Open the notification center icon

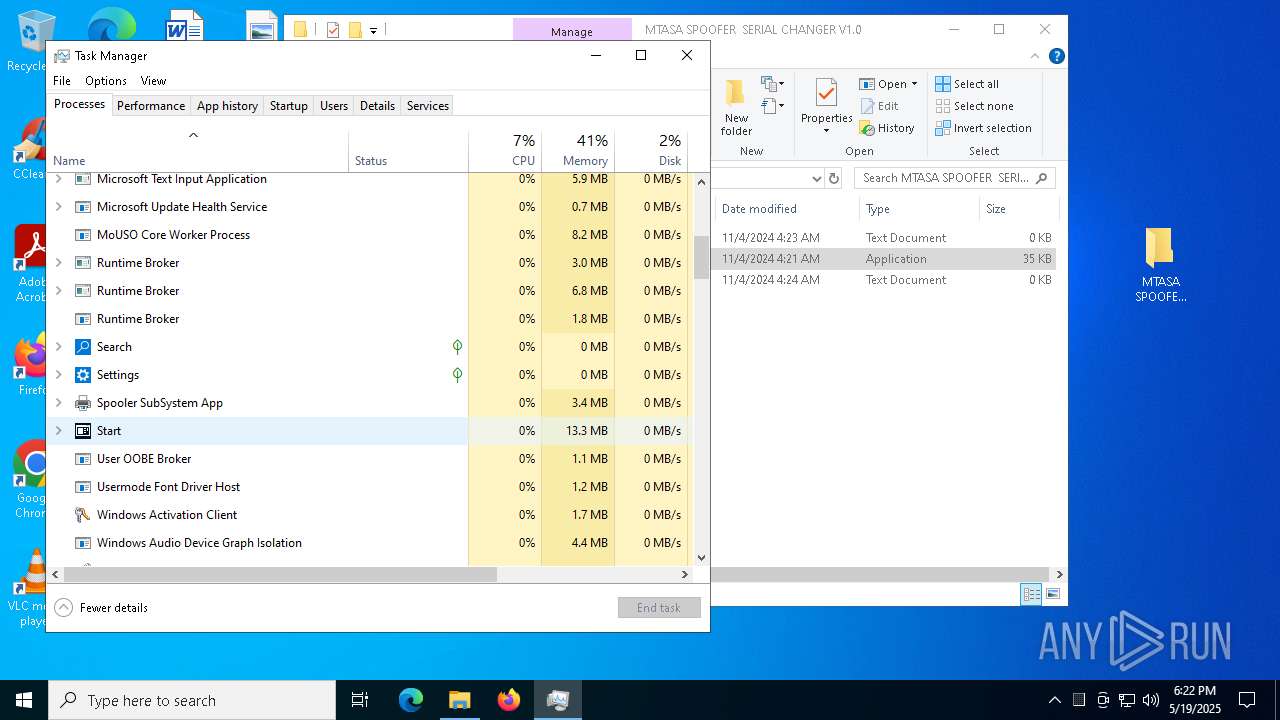click(1247, 700)
